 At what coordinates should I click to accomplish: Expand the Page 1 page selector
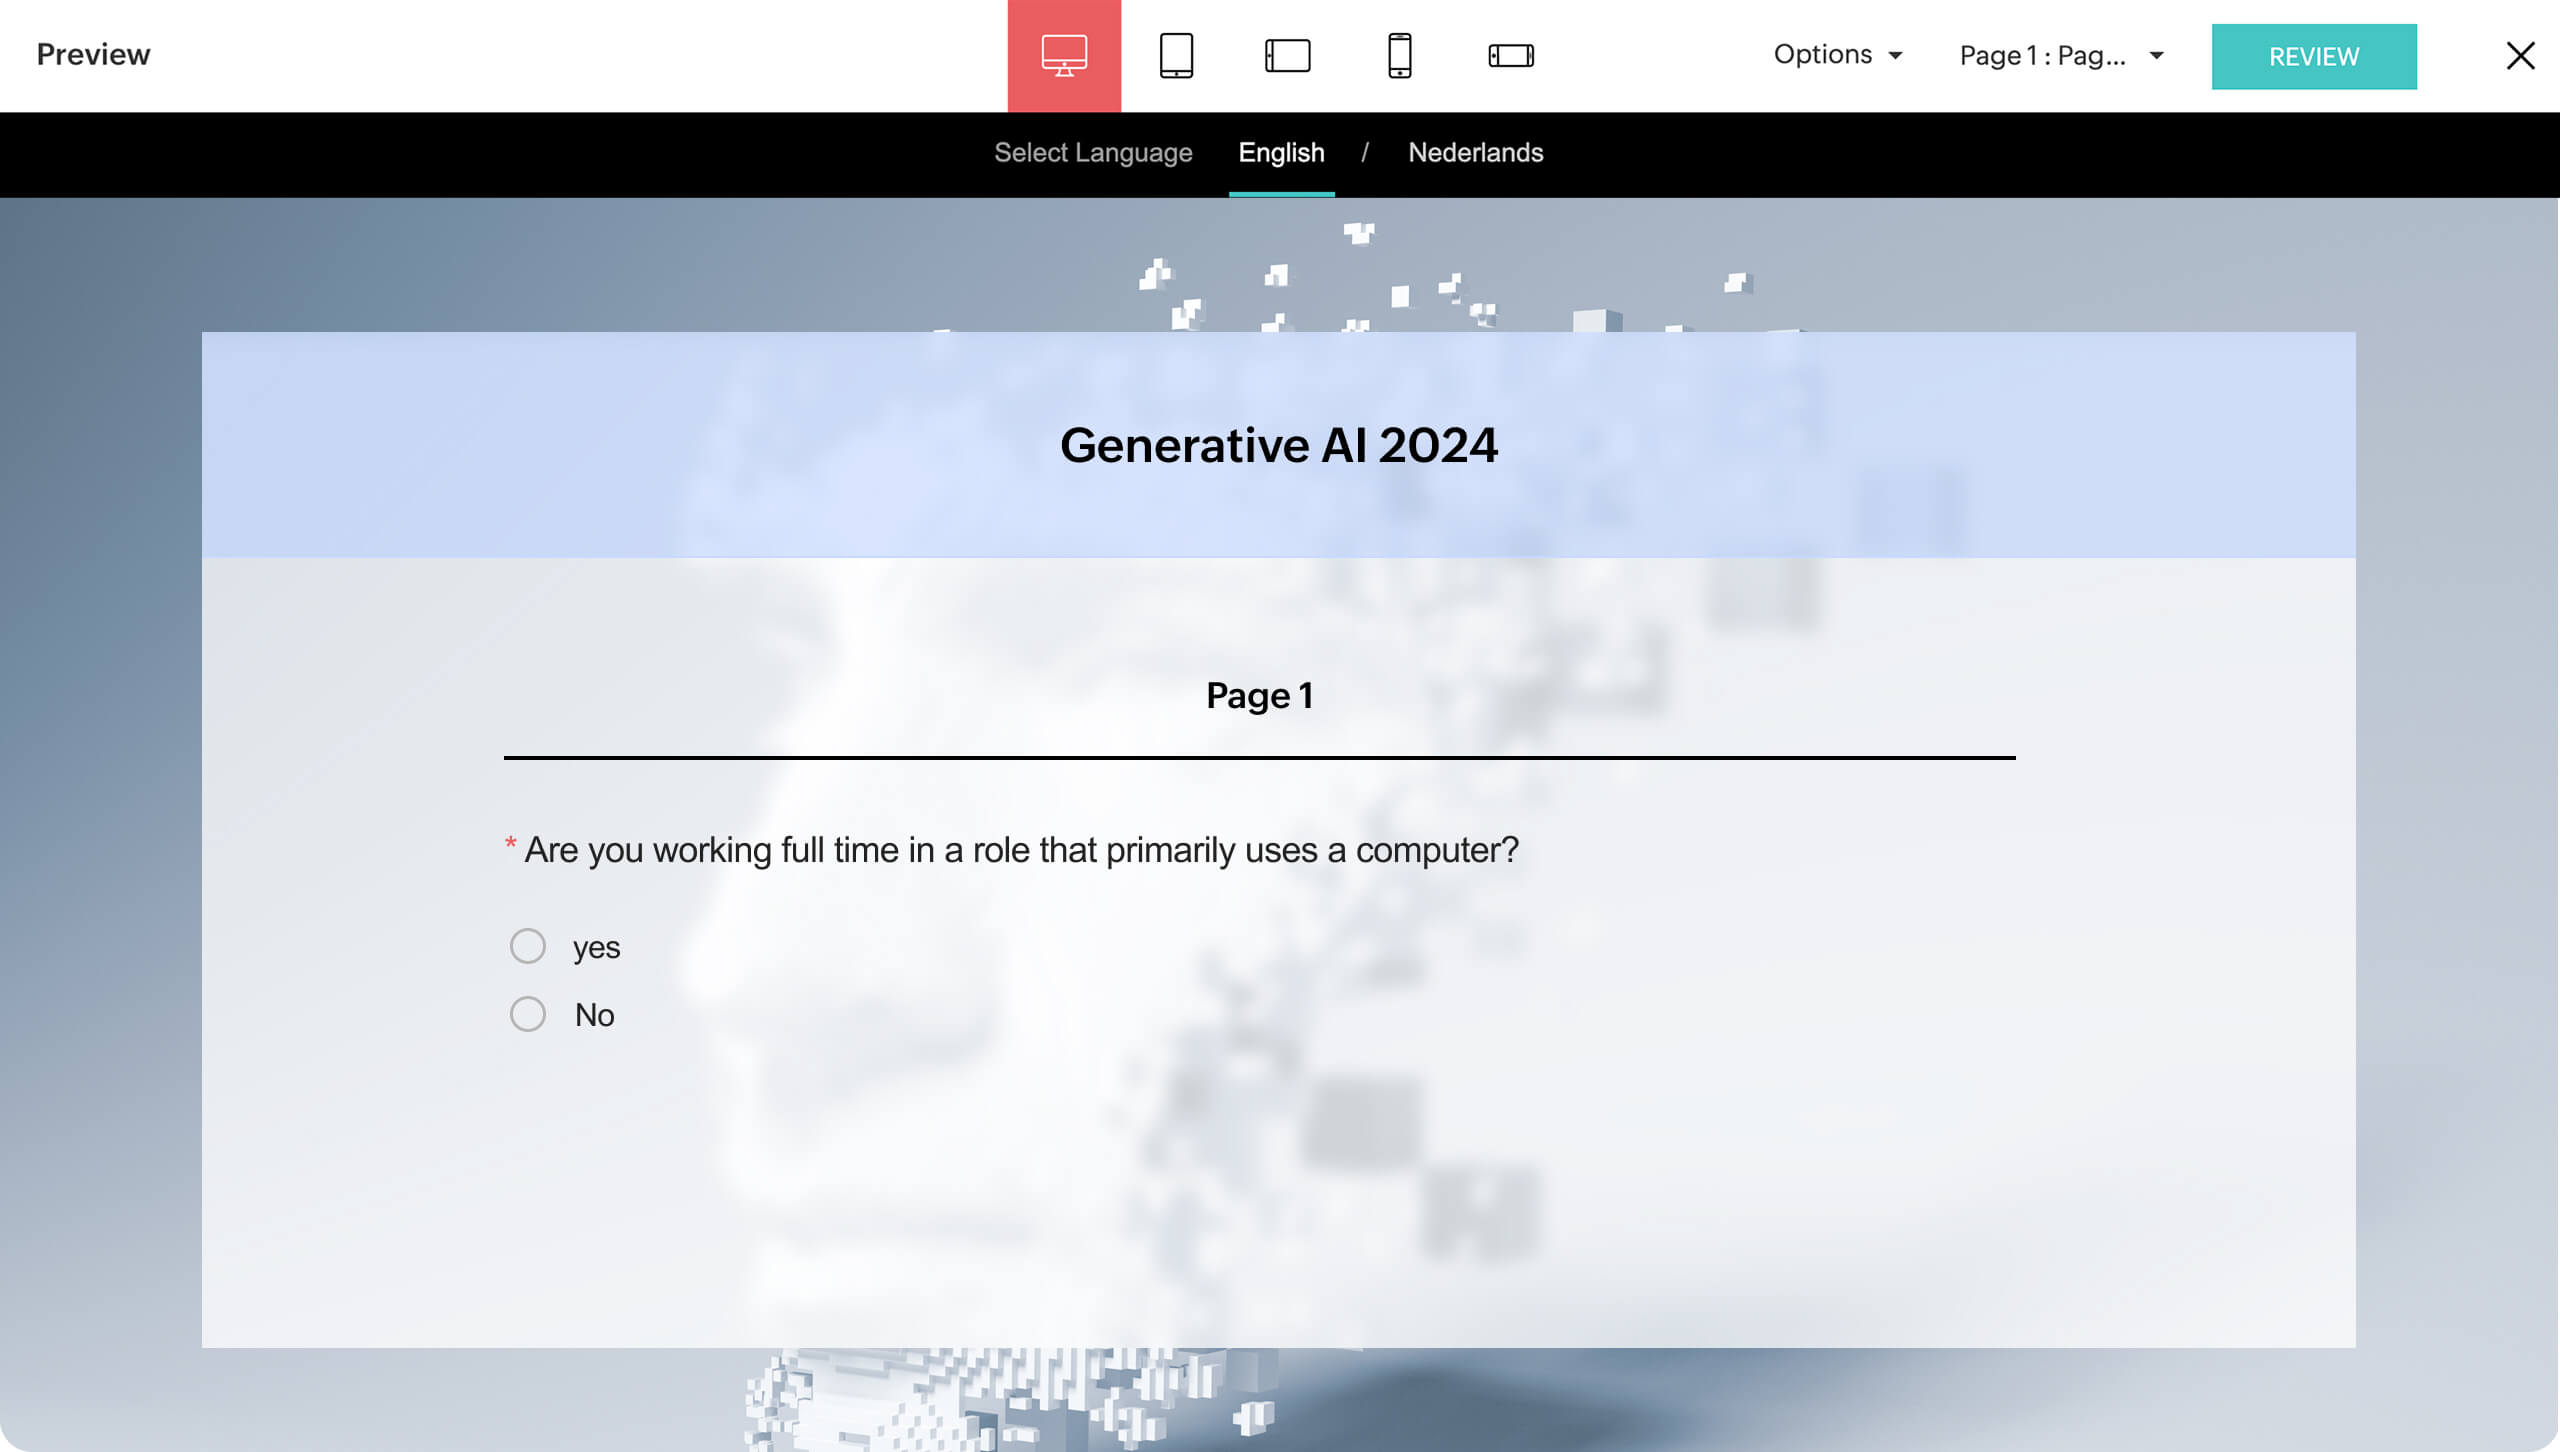(2060, 55)
